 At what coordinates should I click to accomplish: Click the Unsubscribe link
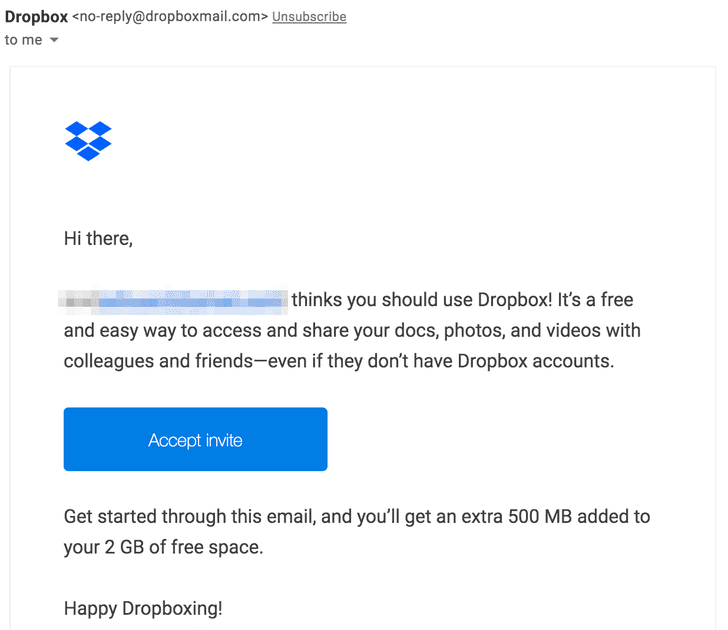coord(309,17)
